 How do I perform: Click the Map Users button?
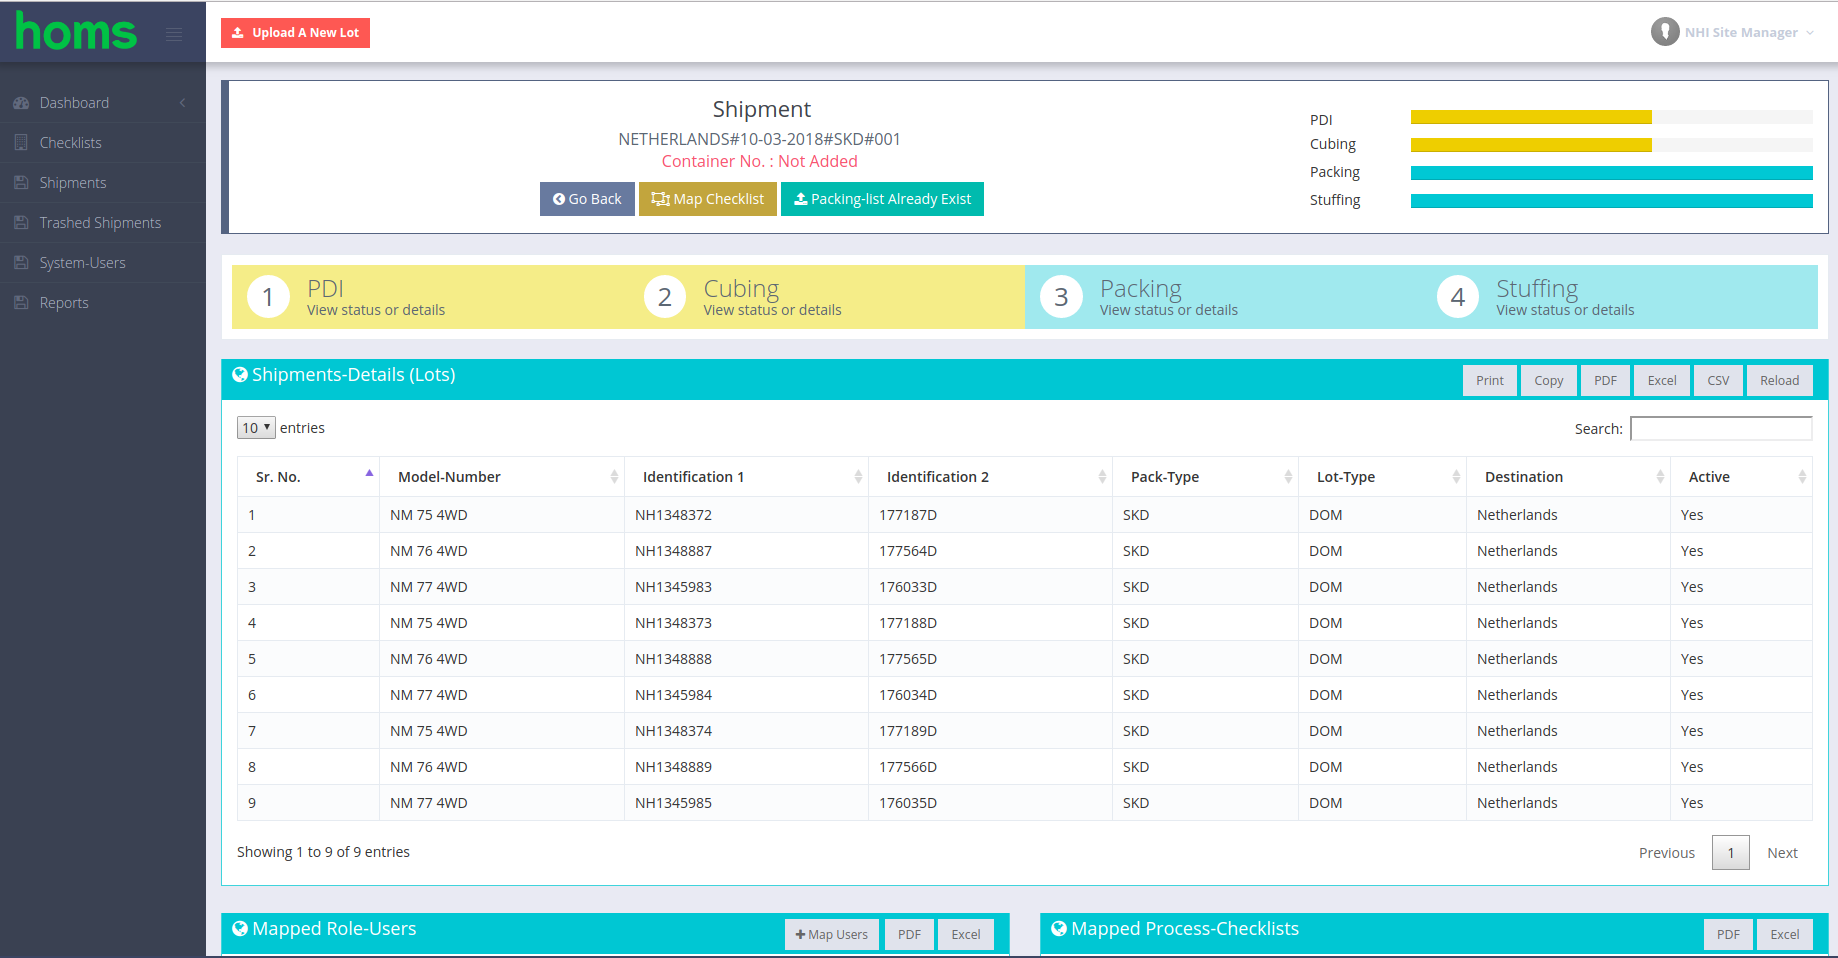pos(832,935)
